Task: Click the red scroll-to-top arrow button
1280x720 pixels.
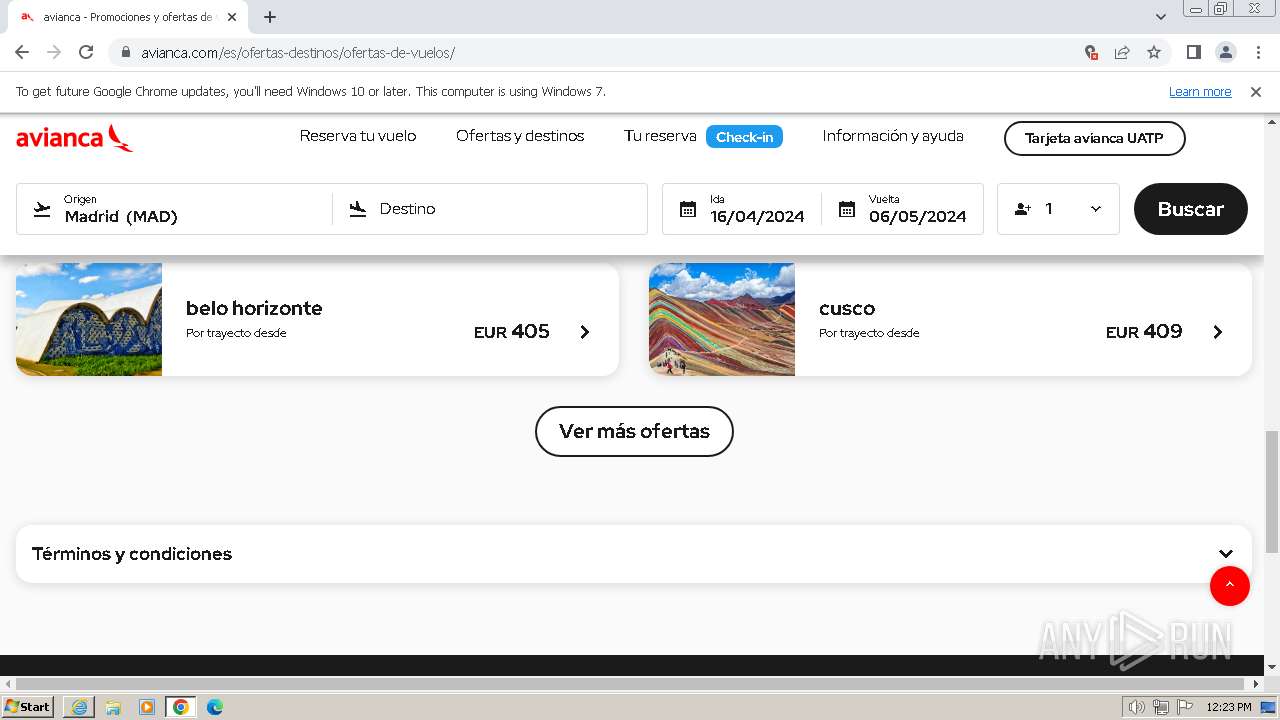Action: pyautogui.click(x=1230, y=586)
